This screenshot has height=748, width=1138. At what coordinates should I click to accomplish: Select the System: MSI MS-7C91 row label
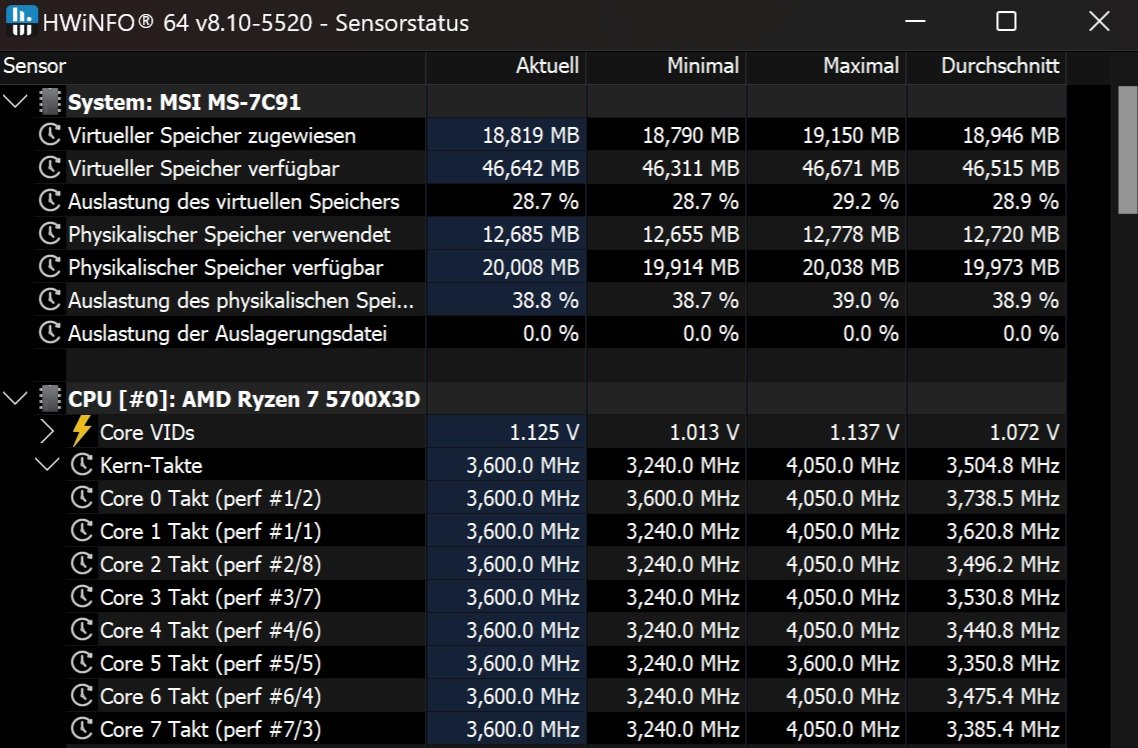pyautogui.click(x=184, y=102)
